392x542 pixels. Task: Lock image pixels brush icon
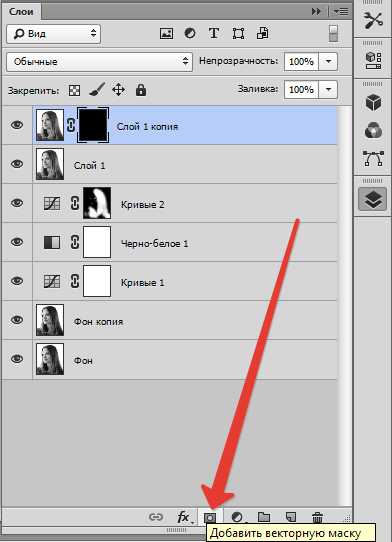[x=97, y=90]
